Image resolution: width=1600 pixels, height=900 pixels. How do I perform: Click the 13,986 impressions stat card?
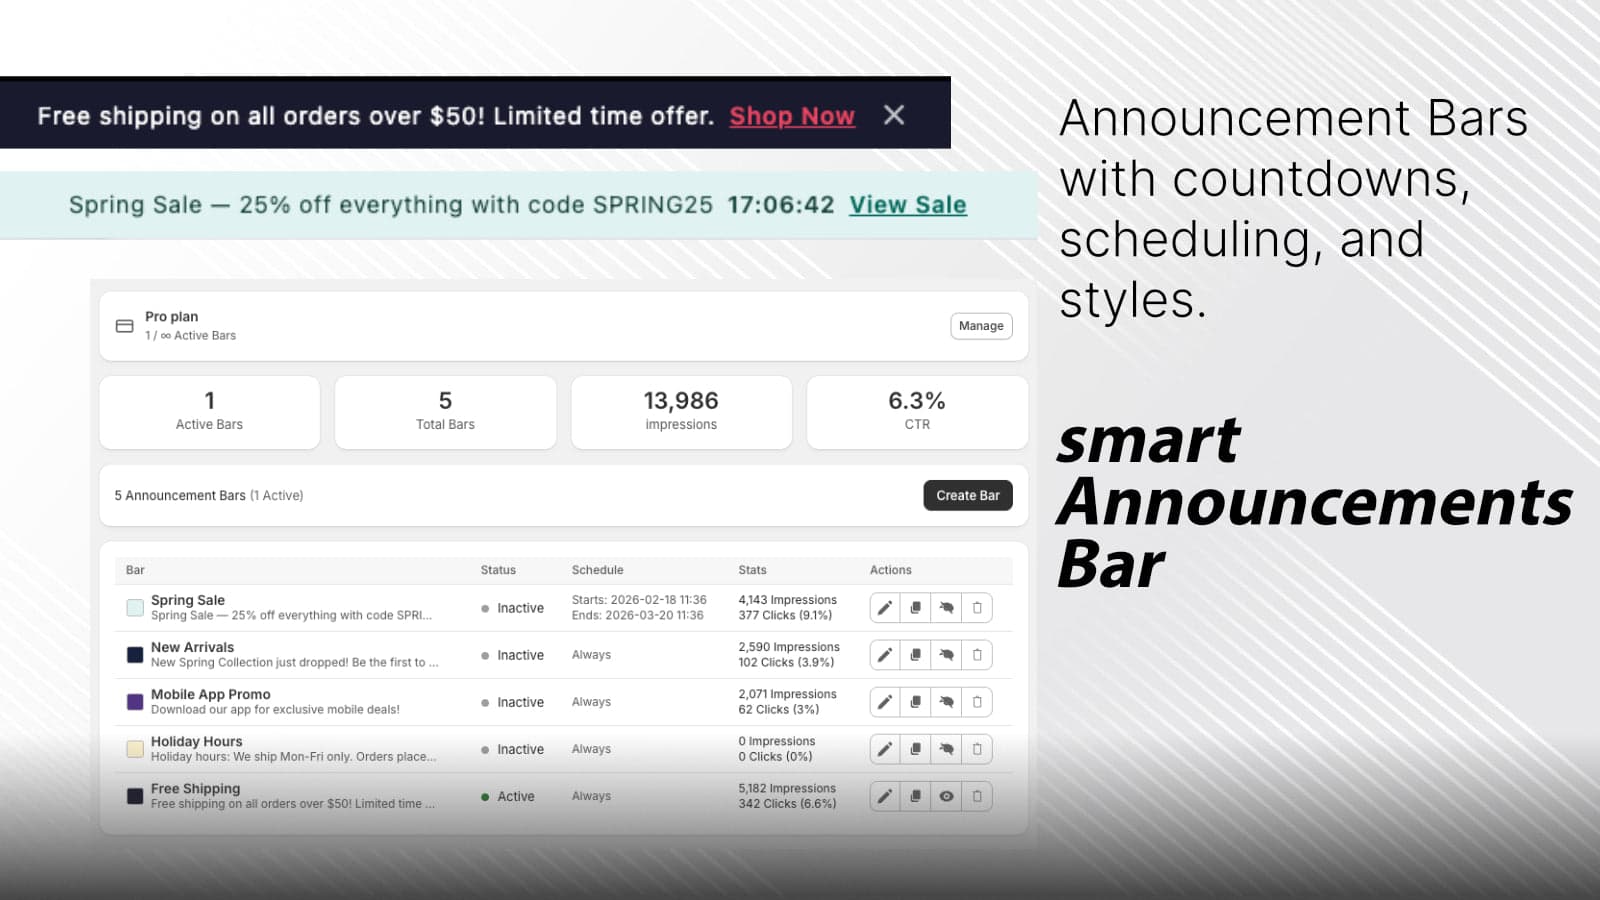click(681, 412)
